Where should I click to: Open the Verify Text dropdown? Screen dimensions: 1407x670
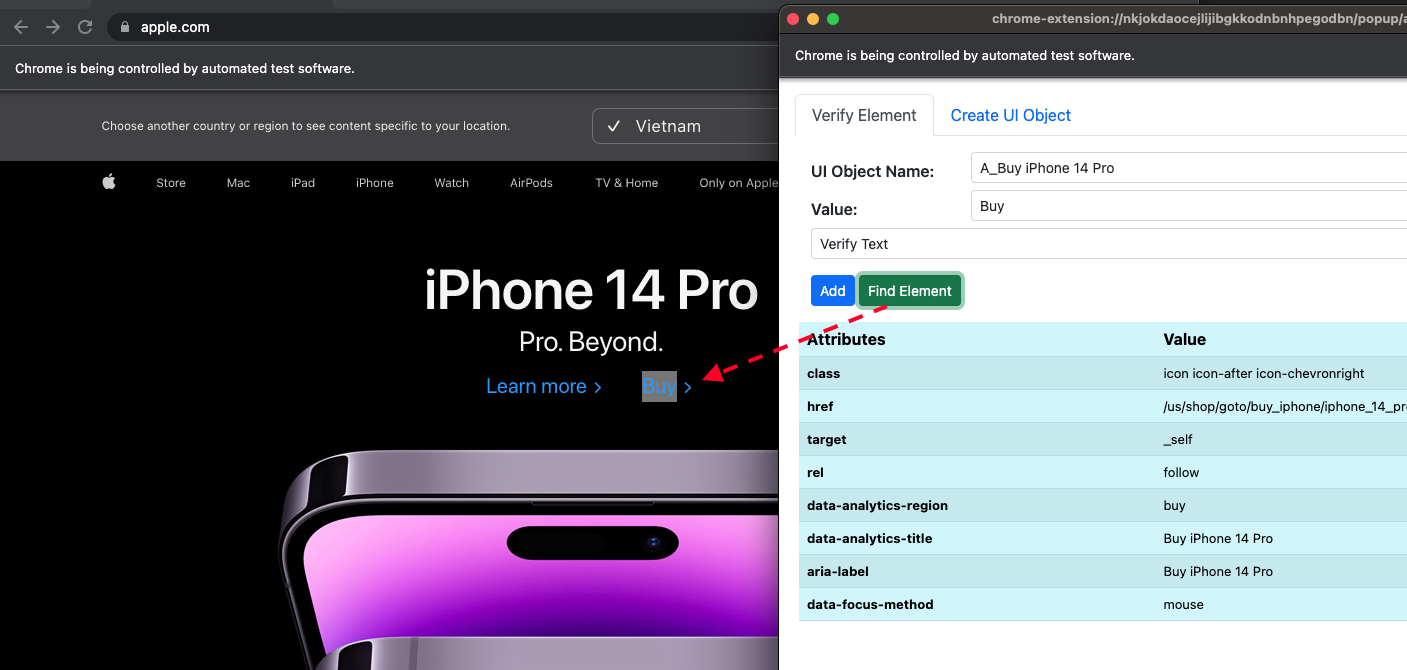tap(1108, 244)
